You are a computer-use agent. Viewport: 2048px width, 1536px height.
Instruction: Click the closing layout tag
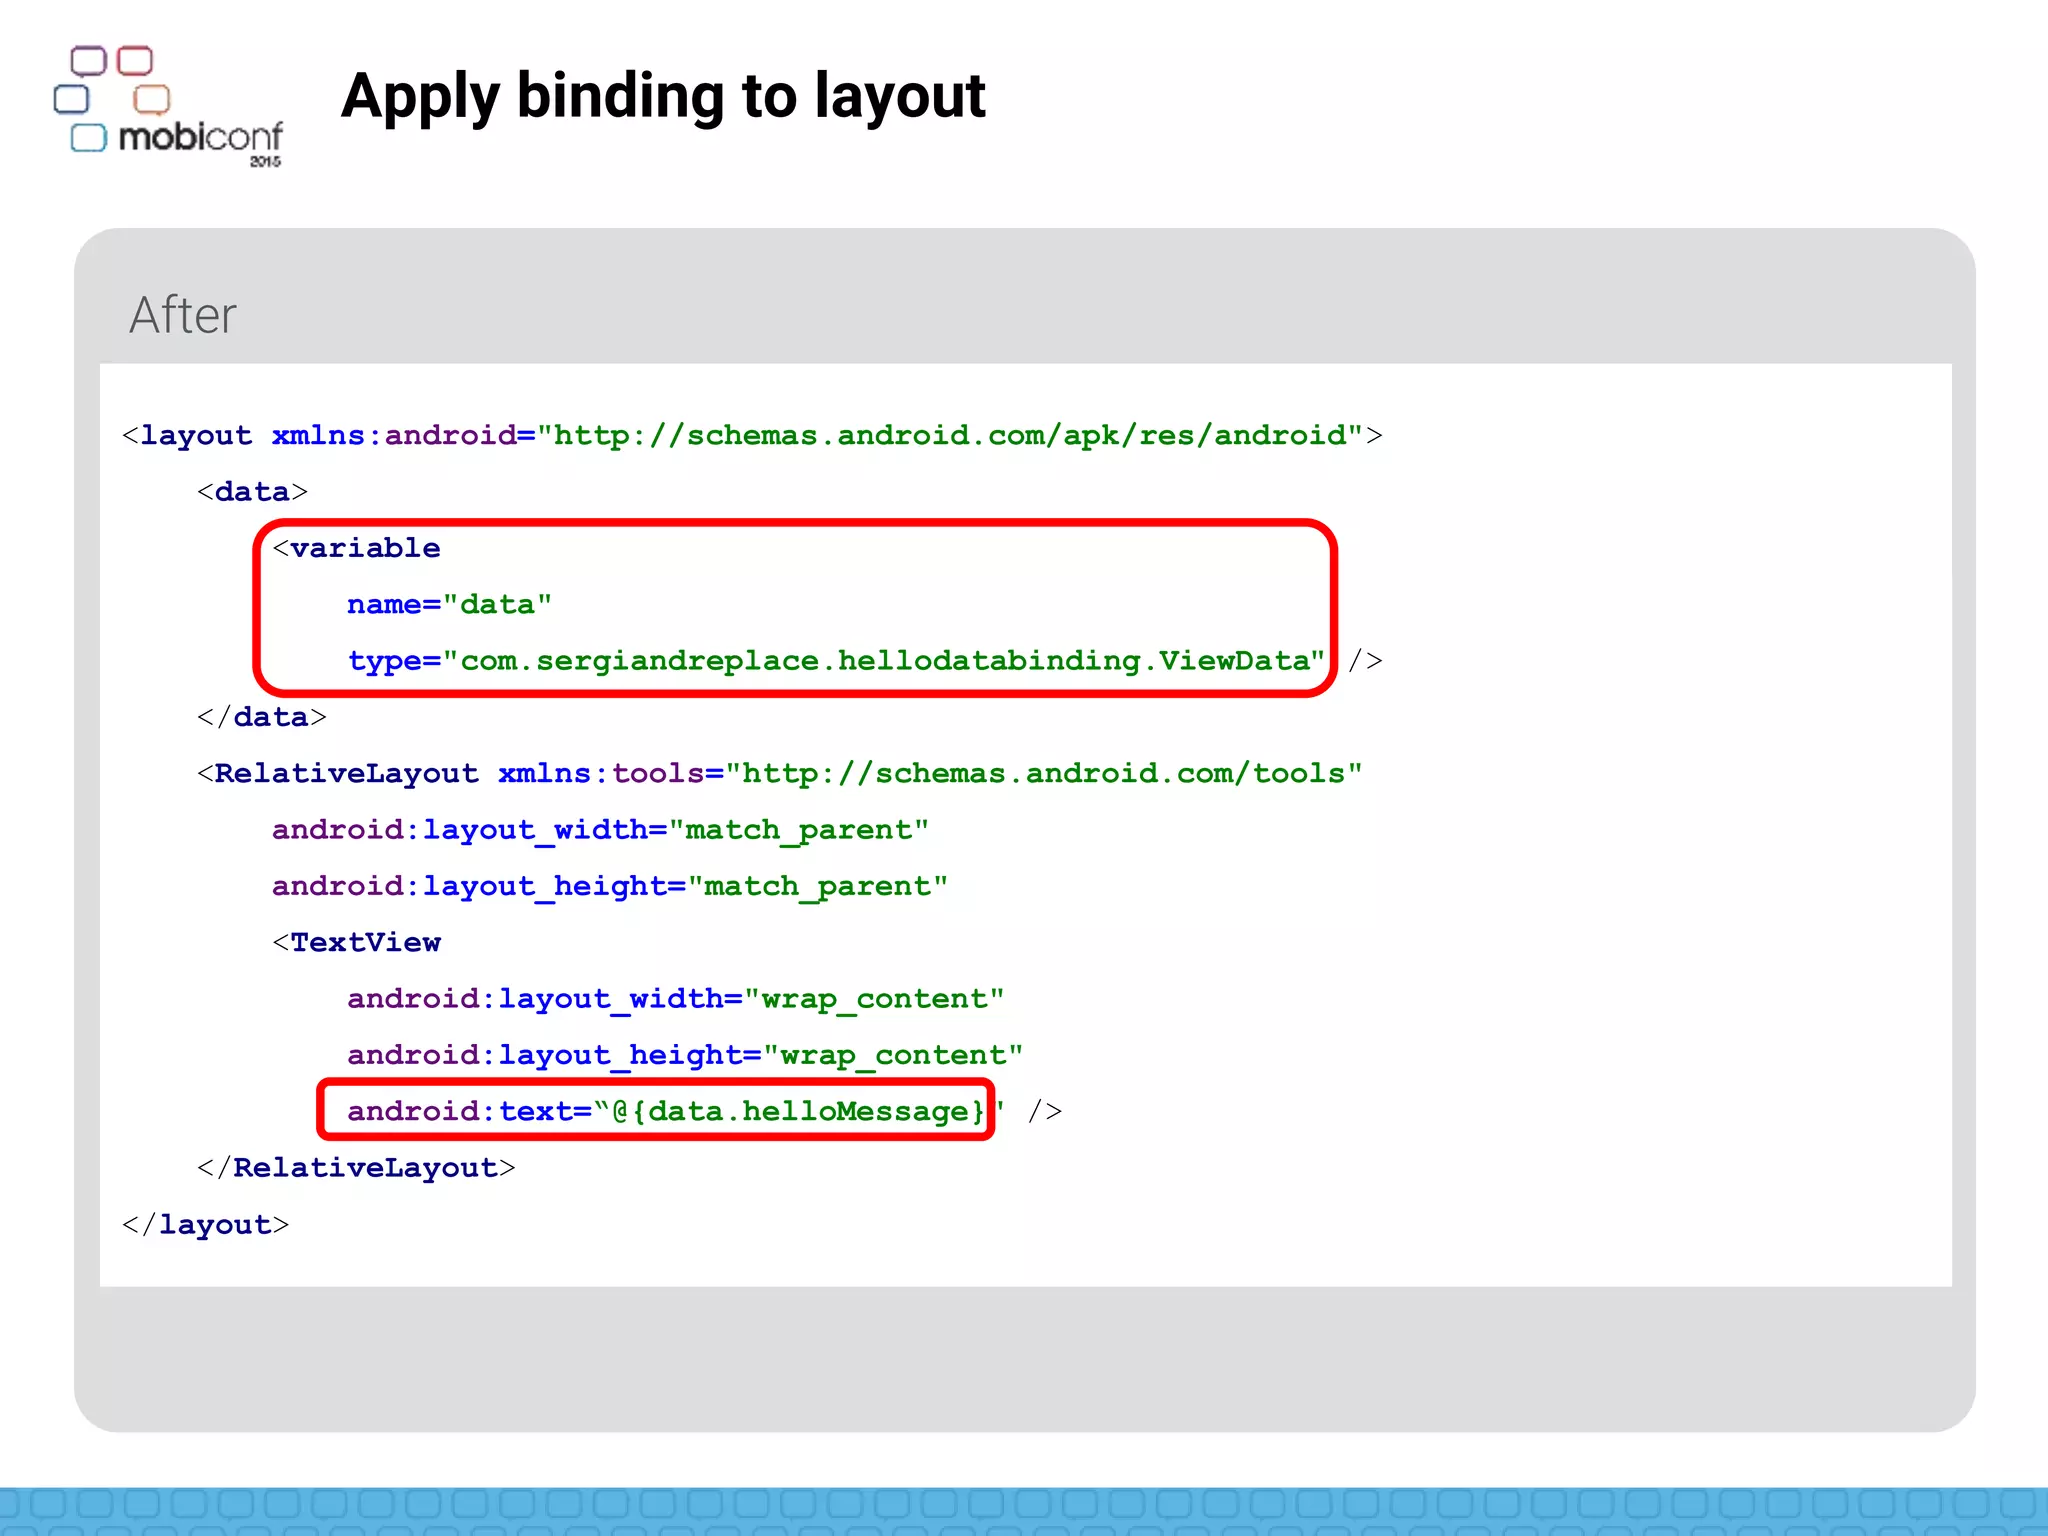(206, 1225)
